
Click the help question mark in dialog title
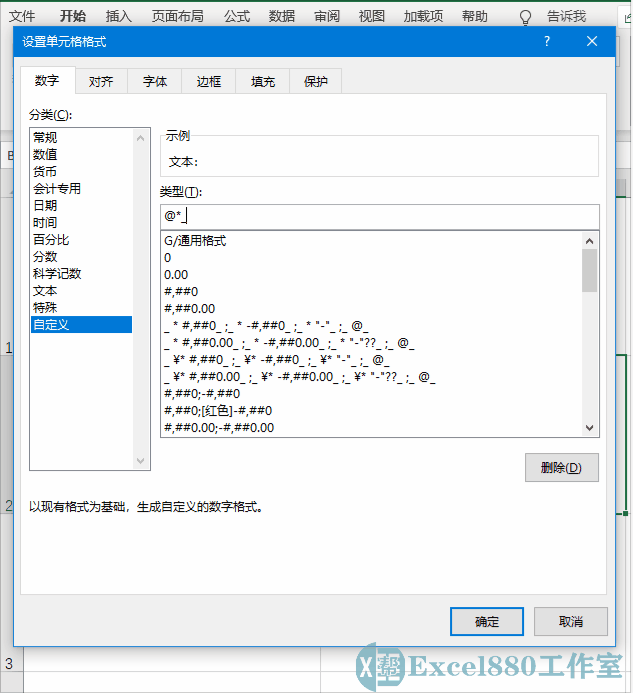point(547,42)
